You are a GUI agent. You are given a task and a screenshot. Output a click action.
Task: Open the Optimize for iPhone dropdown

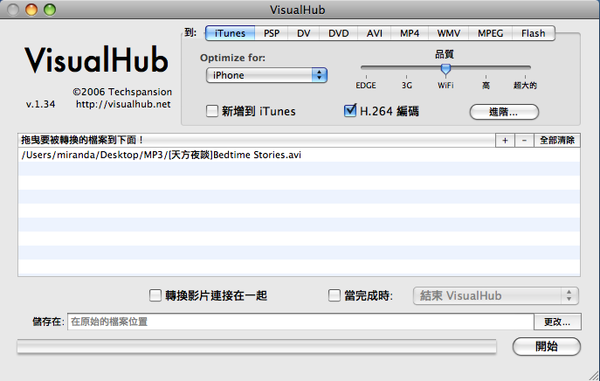click(267, 75)
